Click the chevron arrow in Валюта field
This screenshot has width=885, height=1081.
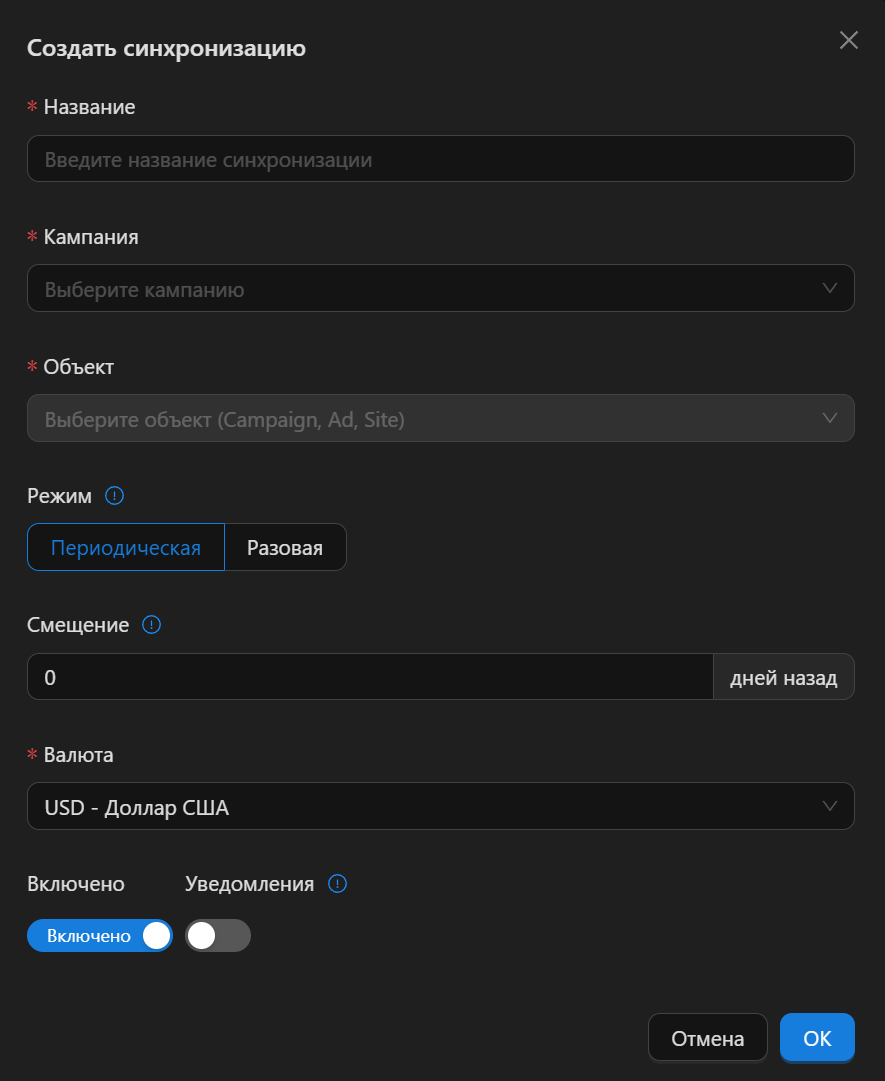(830, 806)
